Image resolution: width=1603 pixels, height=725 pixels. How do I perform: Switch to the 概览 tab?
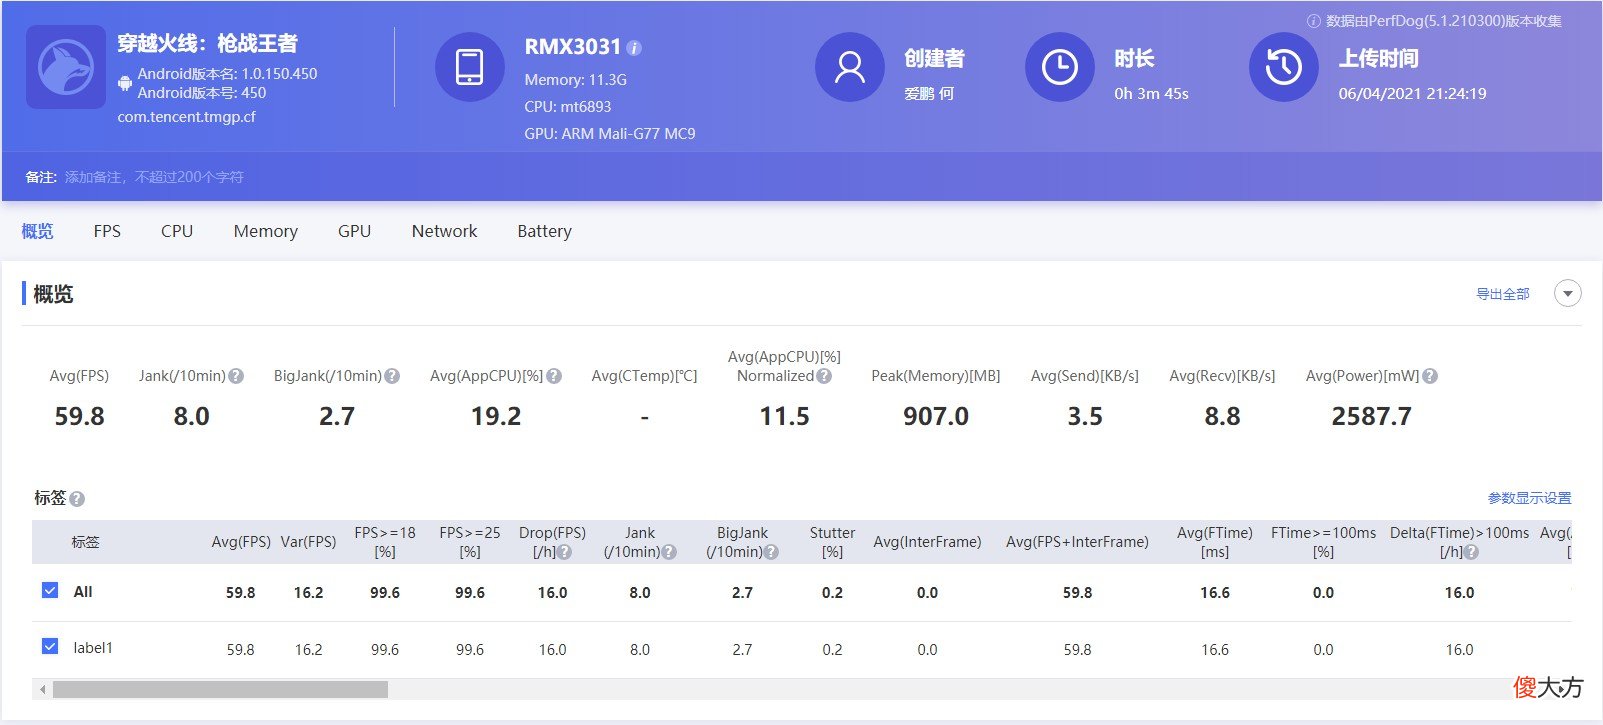point(37,231)
